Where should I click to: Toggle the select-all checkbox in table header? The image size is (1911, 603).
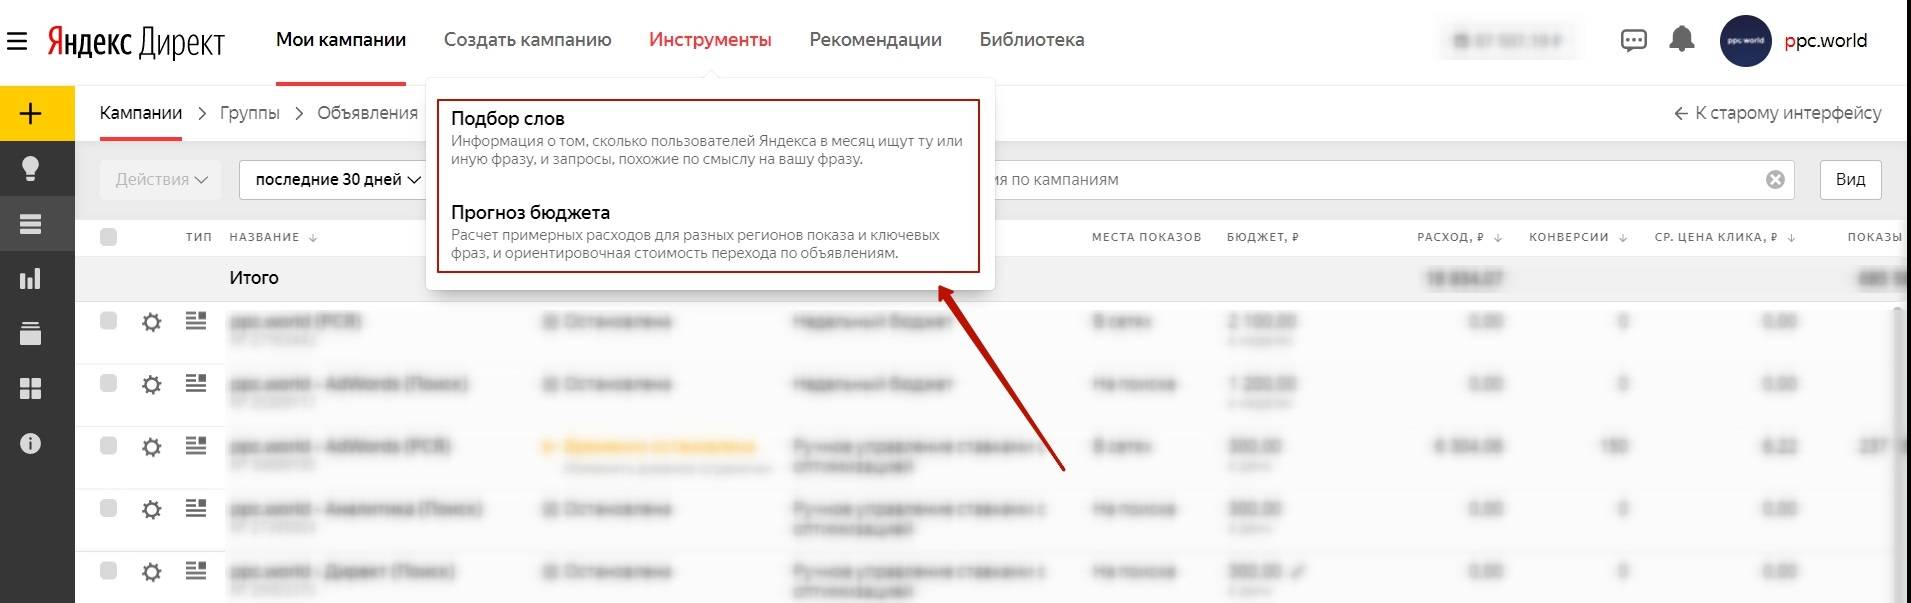[x=109, y=237]
